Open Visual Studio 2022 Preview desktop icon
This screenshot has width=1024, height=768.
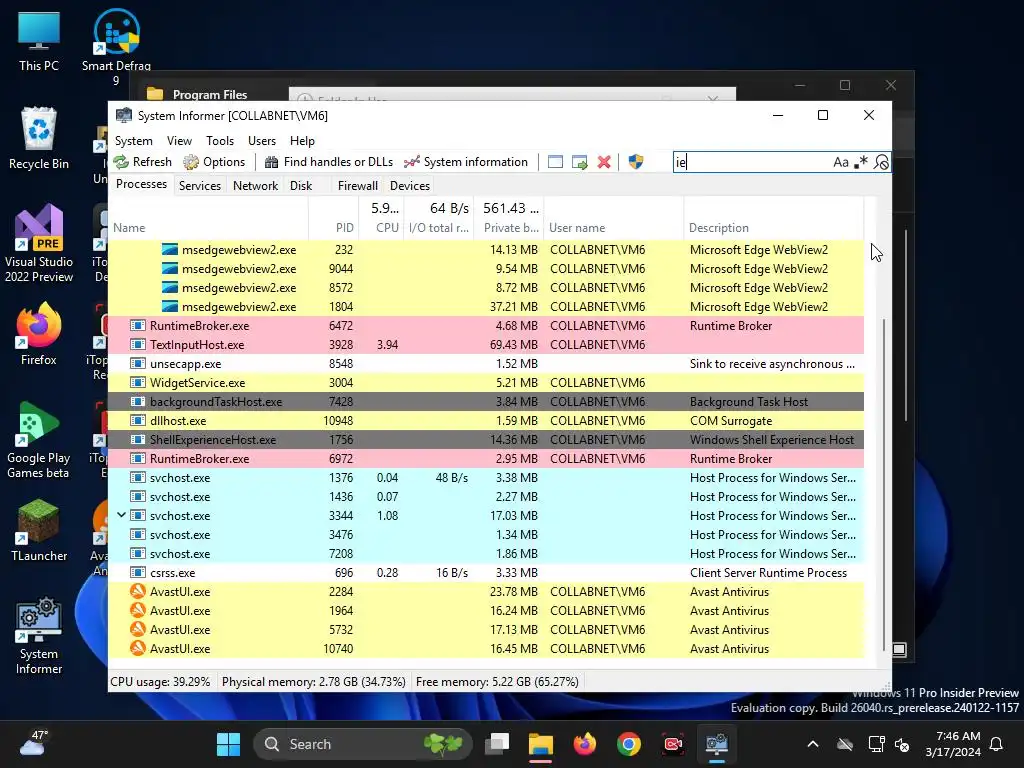point(39,243)
